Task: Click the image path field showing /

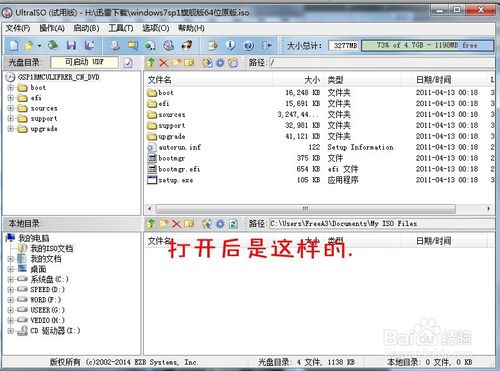Action: click(382, 62)
